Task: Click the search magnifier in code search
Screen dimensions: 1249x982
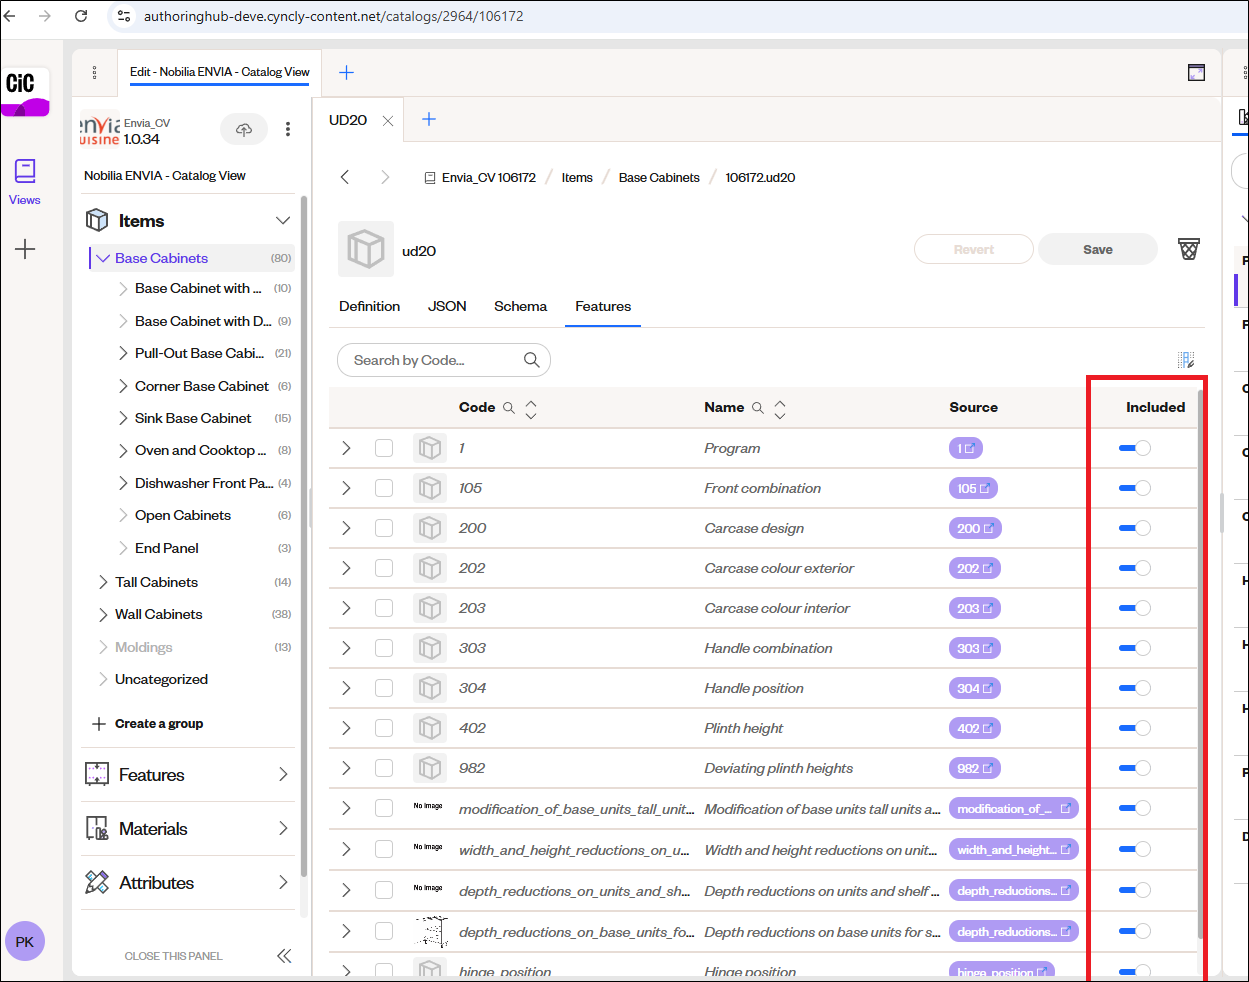Action: tap(532, 360)
